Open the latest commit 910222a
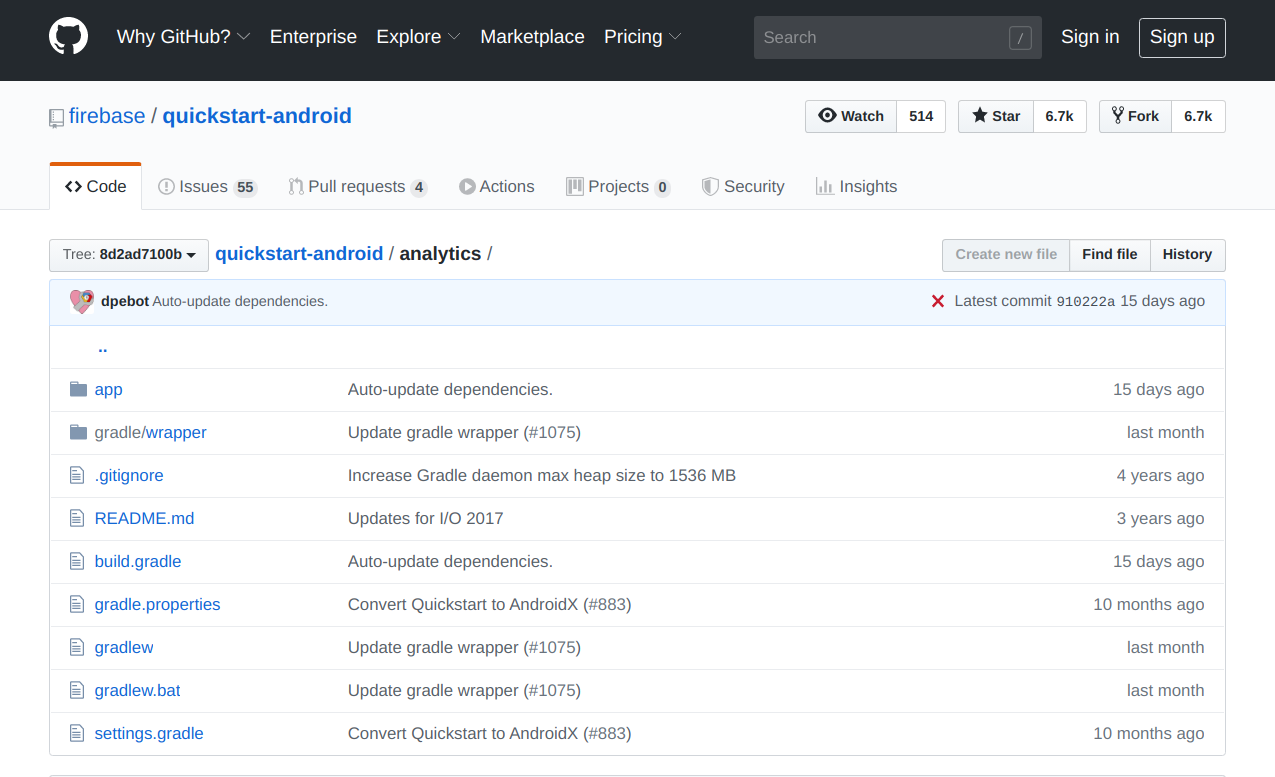 (1086, 301)
